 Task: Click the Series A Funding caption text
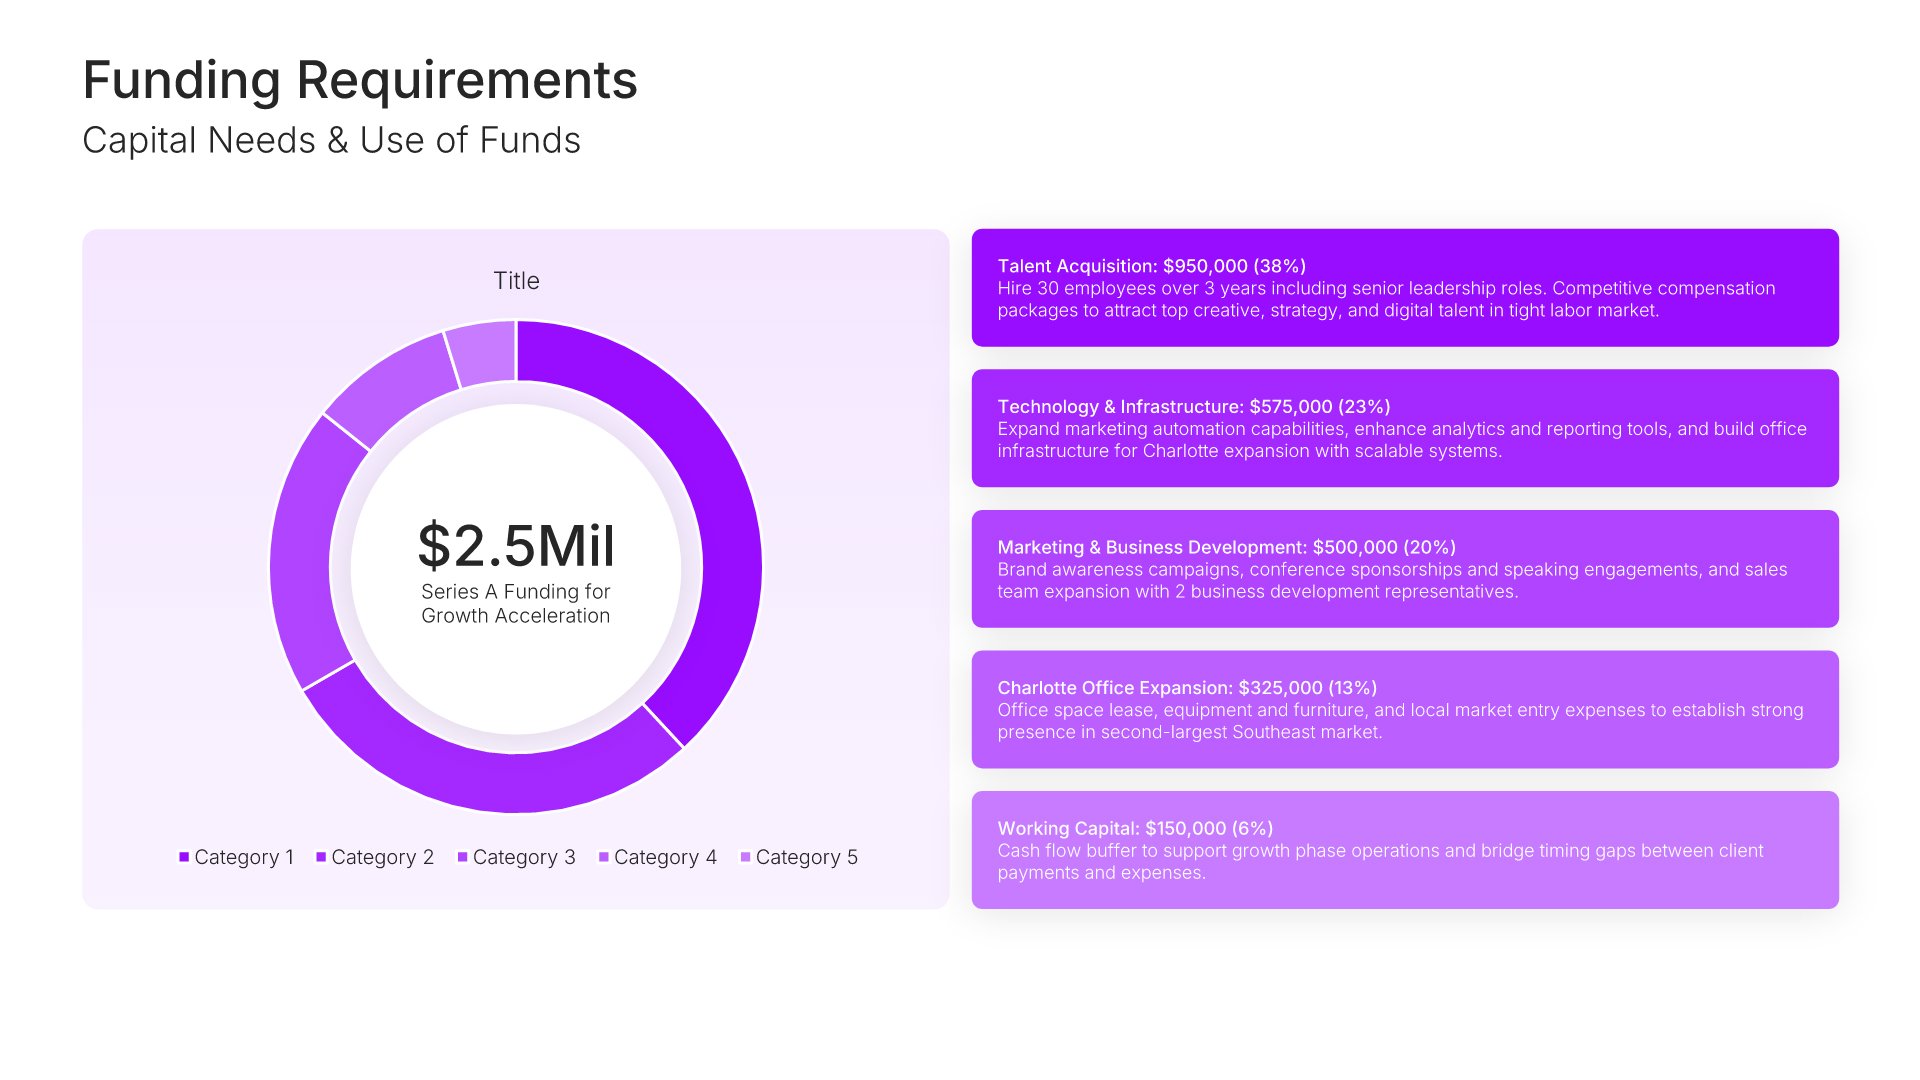[516, 604]
